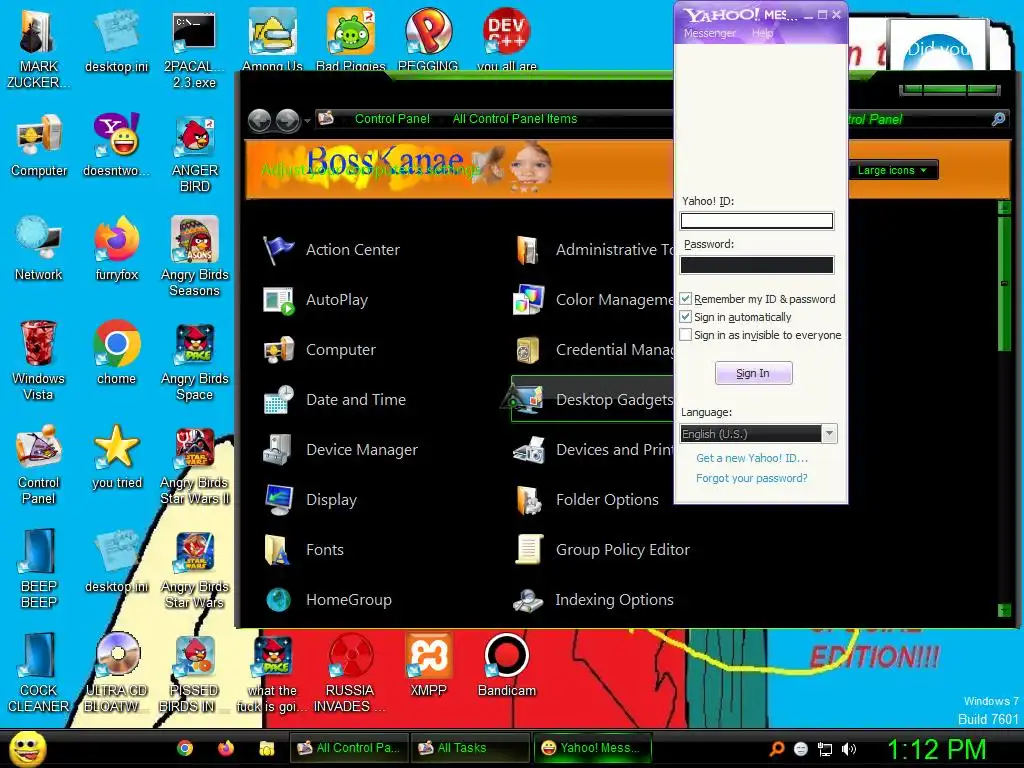The image size is (1024, 768).
Task: Click the taskbar clock showing 1:12 PM
Action: tap(936, 749)
